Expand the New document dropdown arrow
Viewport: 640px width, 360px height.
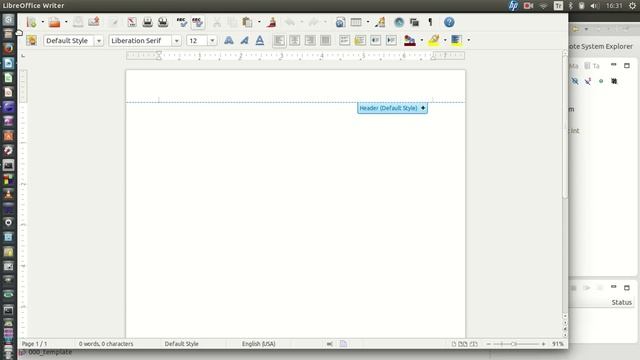(x=42, y=22)
